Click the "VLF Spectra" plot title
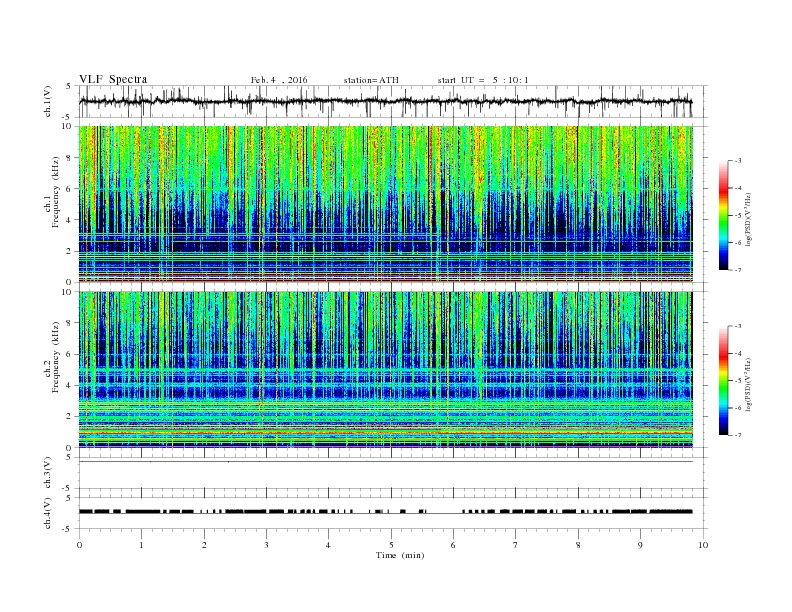The width and height of the screenshot is (792, 612). click(113, 79)
